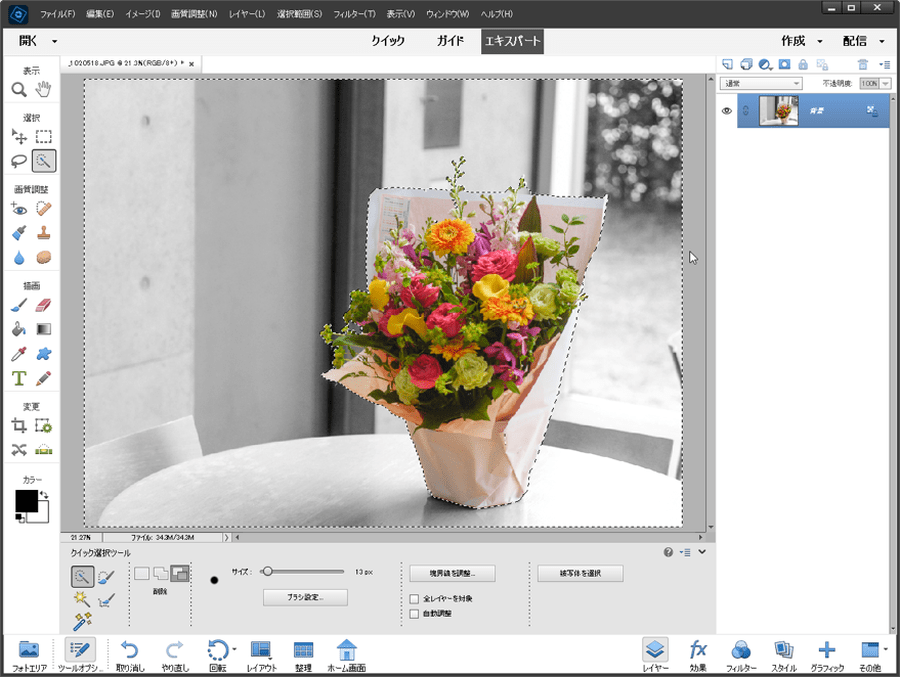Hide the 背景 layer with eye icon
Screen dimensions: 900x677
pos(727,111)
